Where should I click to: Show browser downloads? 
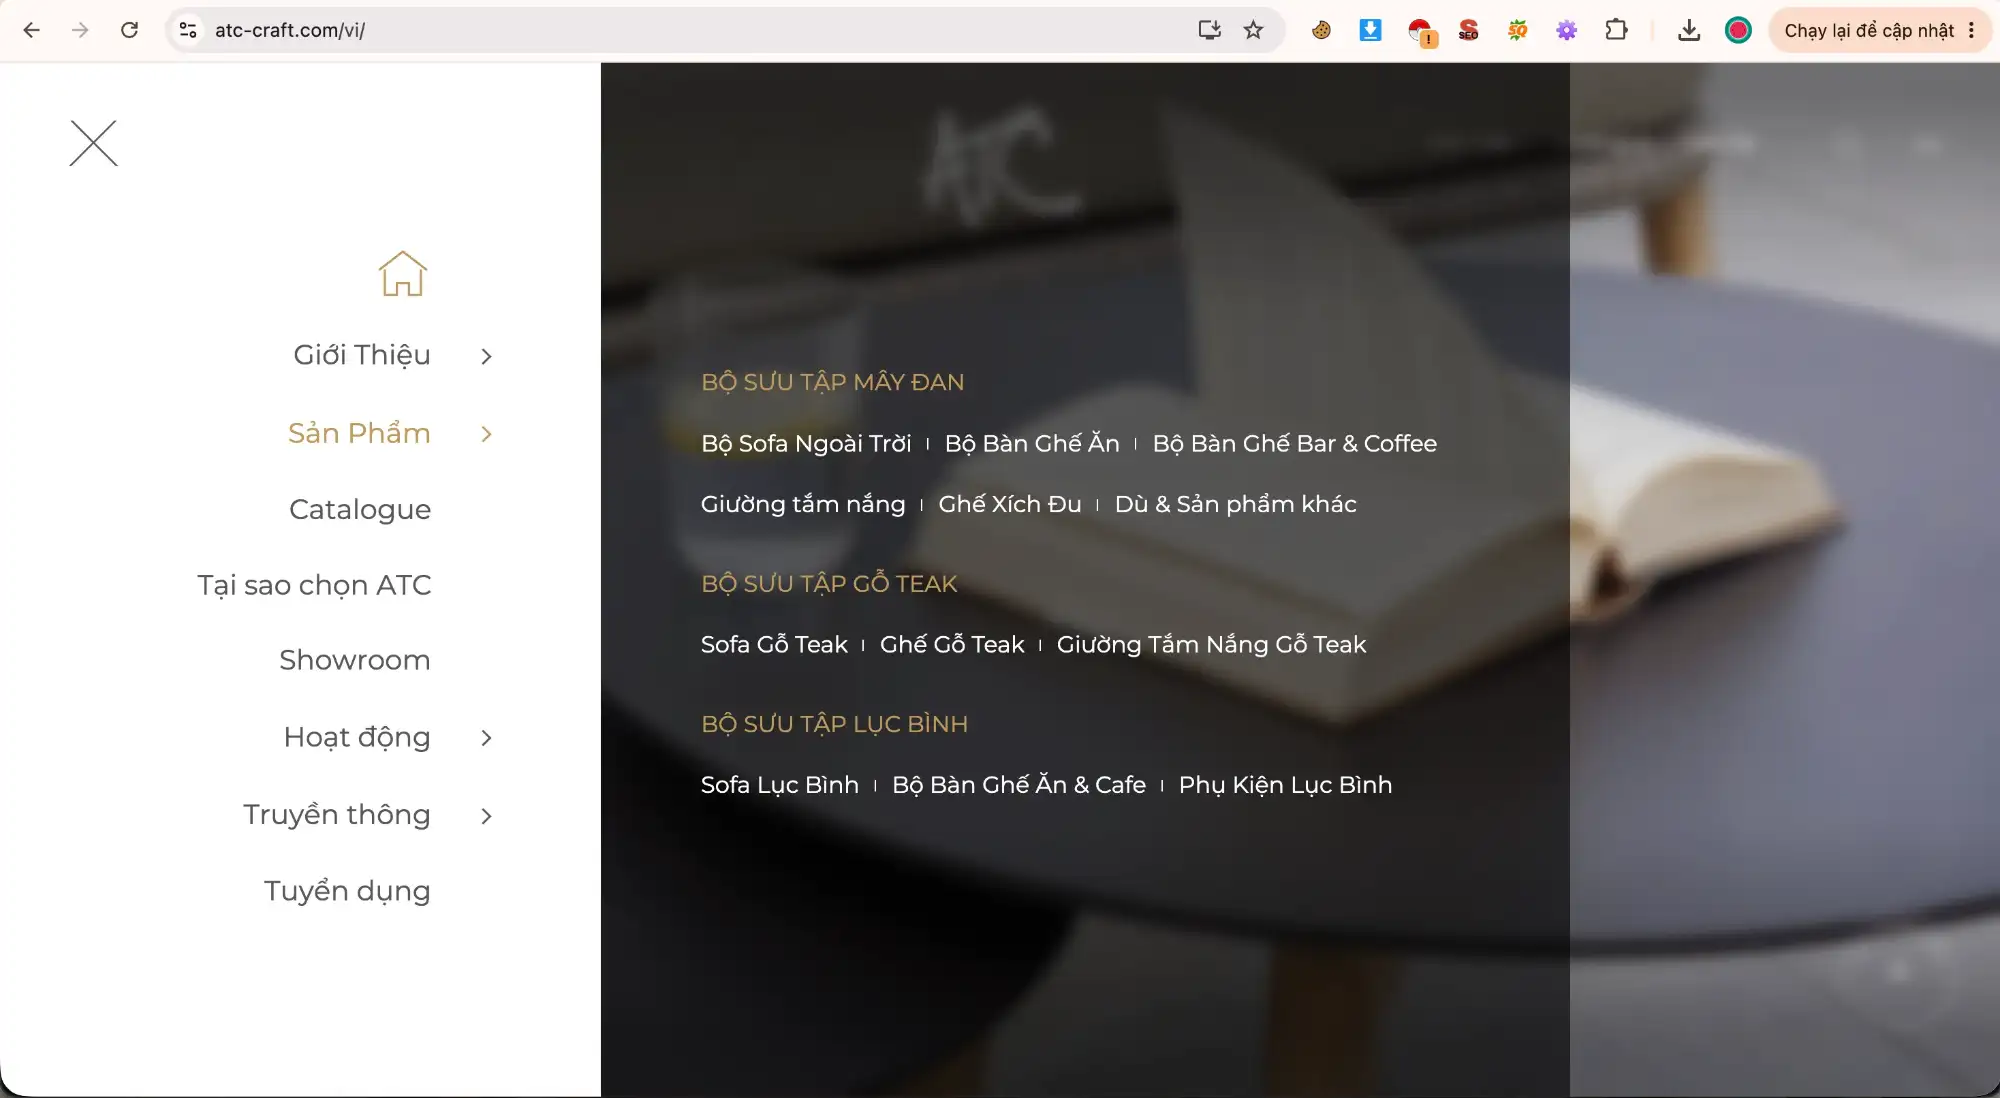pyautogui.click(x=1689, y=30)
